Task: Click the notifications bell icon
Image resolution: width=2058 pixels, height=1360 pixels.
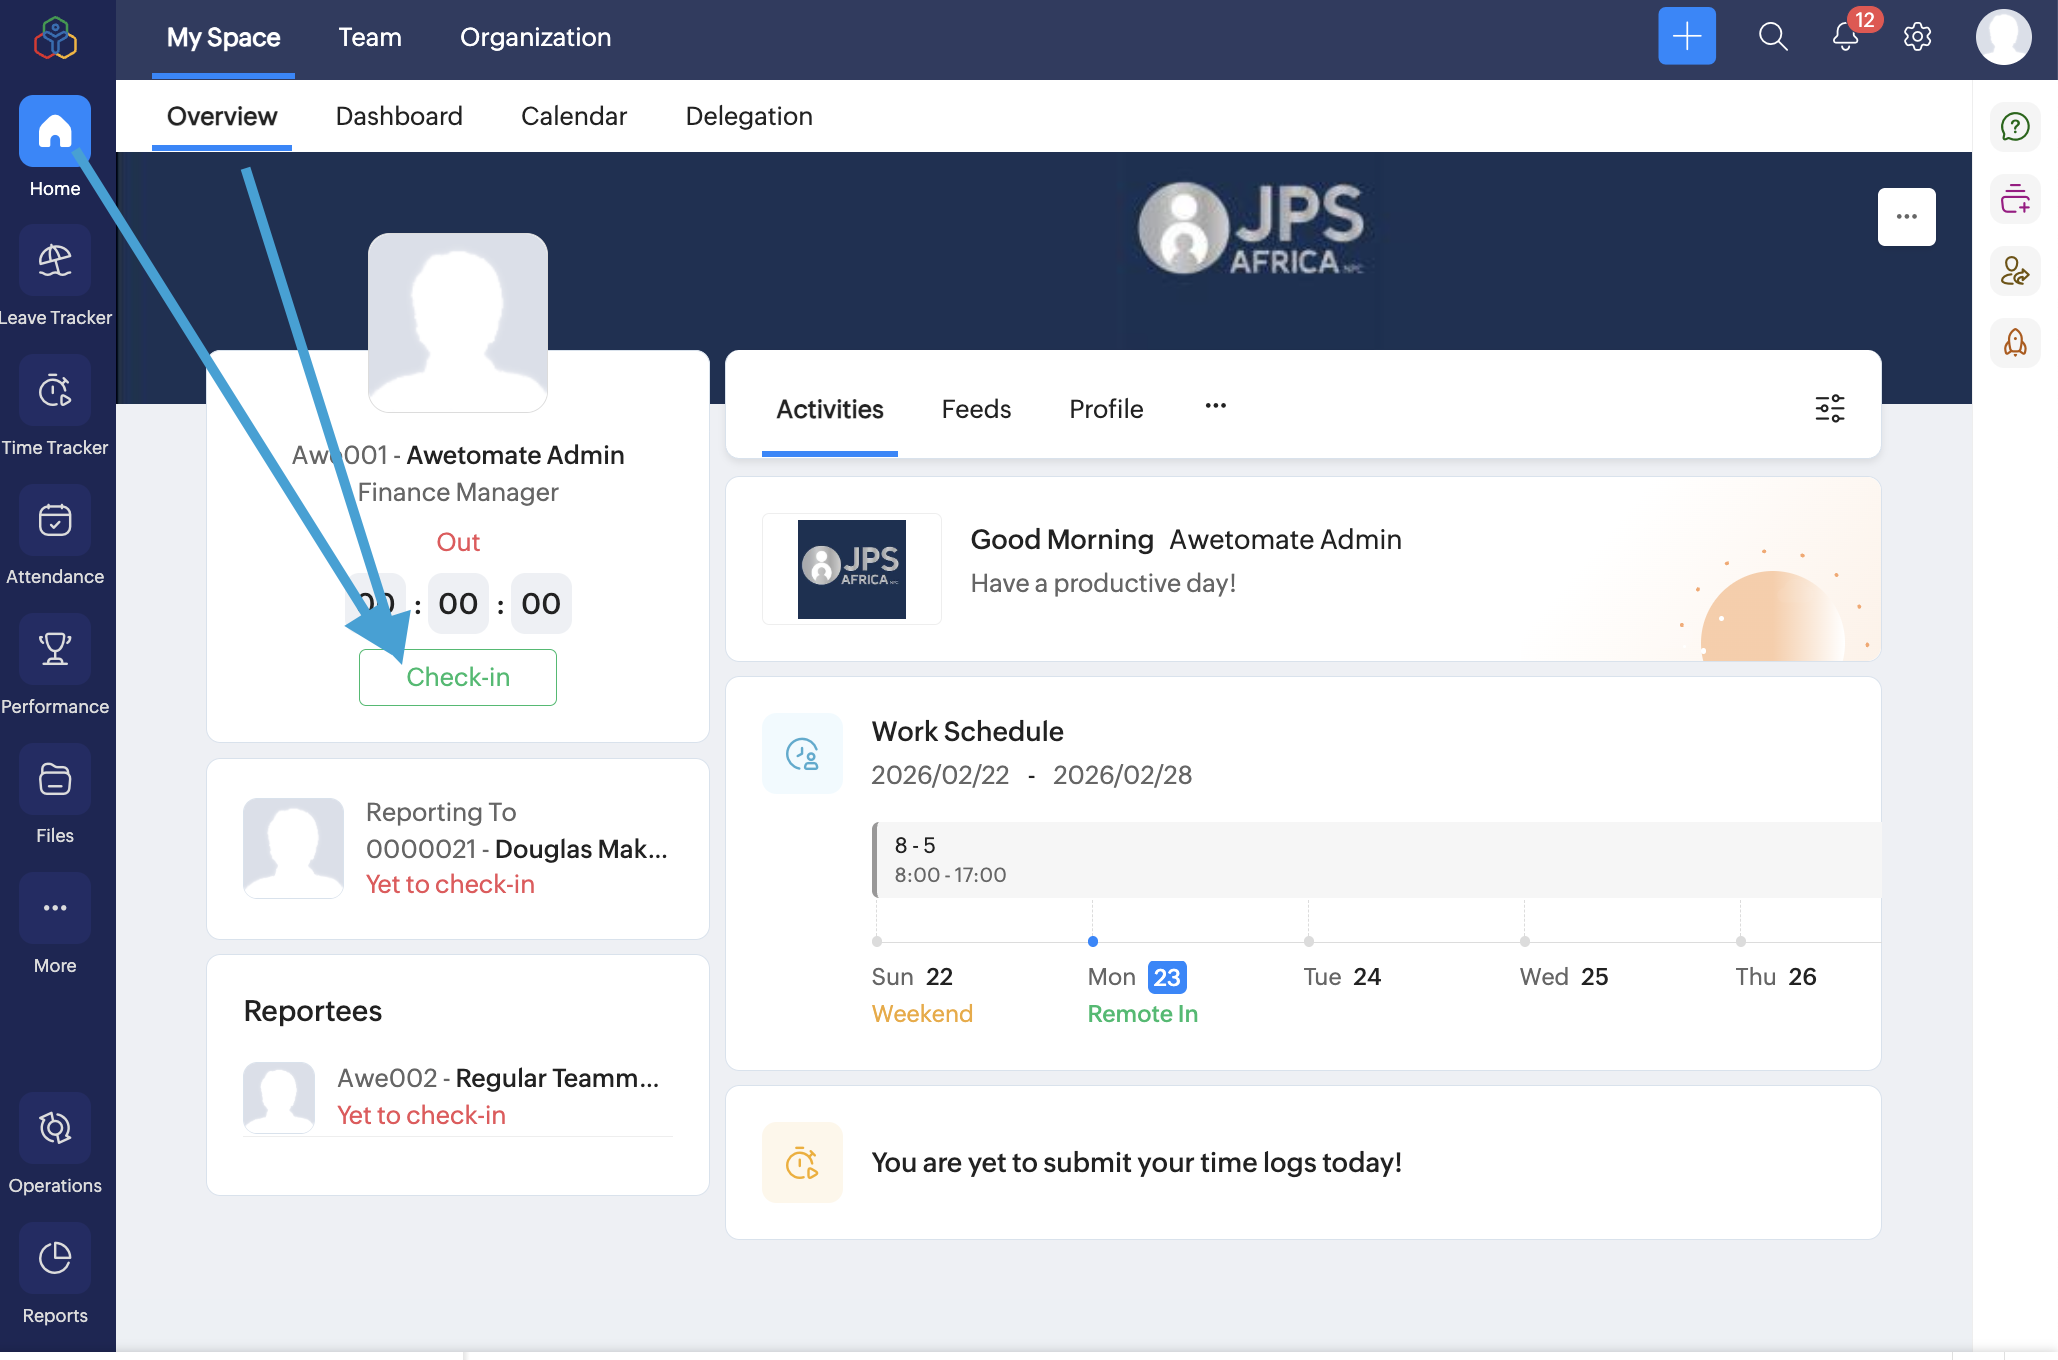Action: click(1845, 37)
